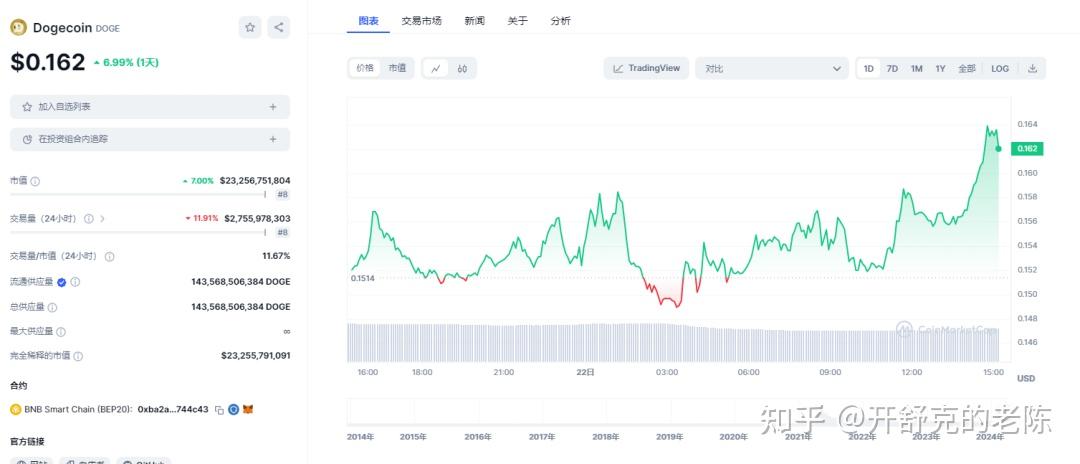Select the 价格 chart mode
The width and height of the screenshot is (1080, 464).
click(365, 68)
